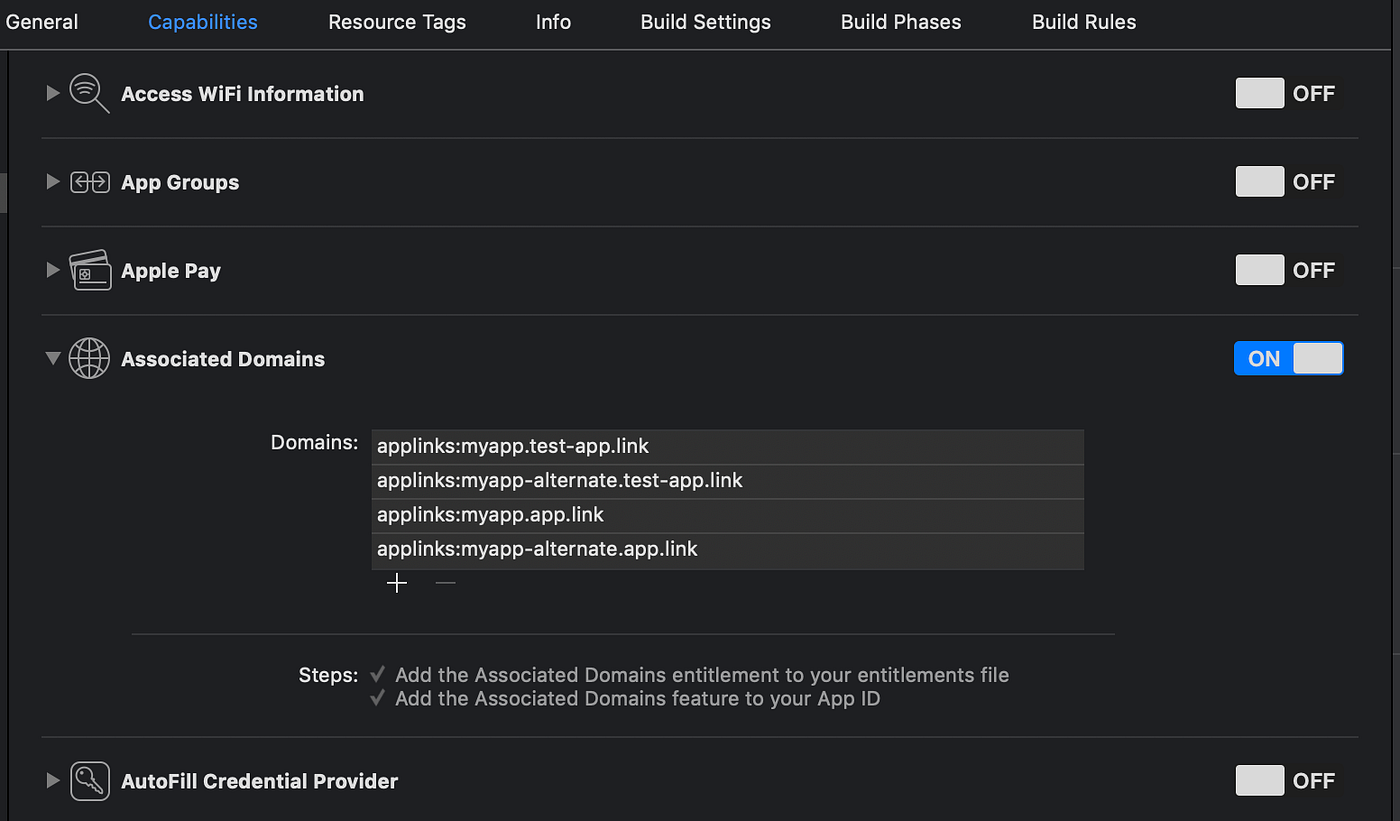Image resolution: width=1400 pixels, height=821 pixels.
Task: Expand the AutoFill Credential Provider section
Action: [52, 780]
